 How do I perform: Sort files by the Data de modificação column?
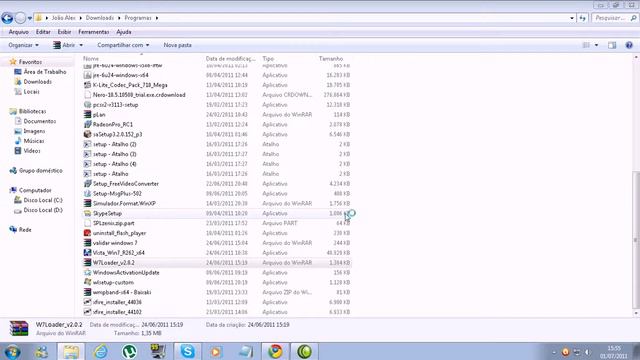point(231,59)
